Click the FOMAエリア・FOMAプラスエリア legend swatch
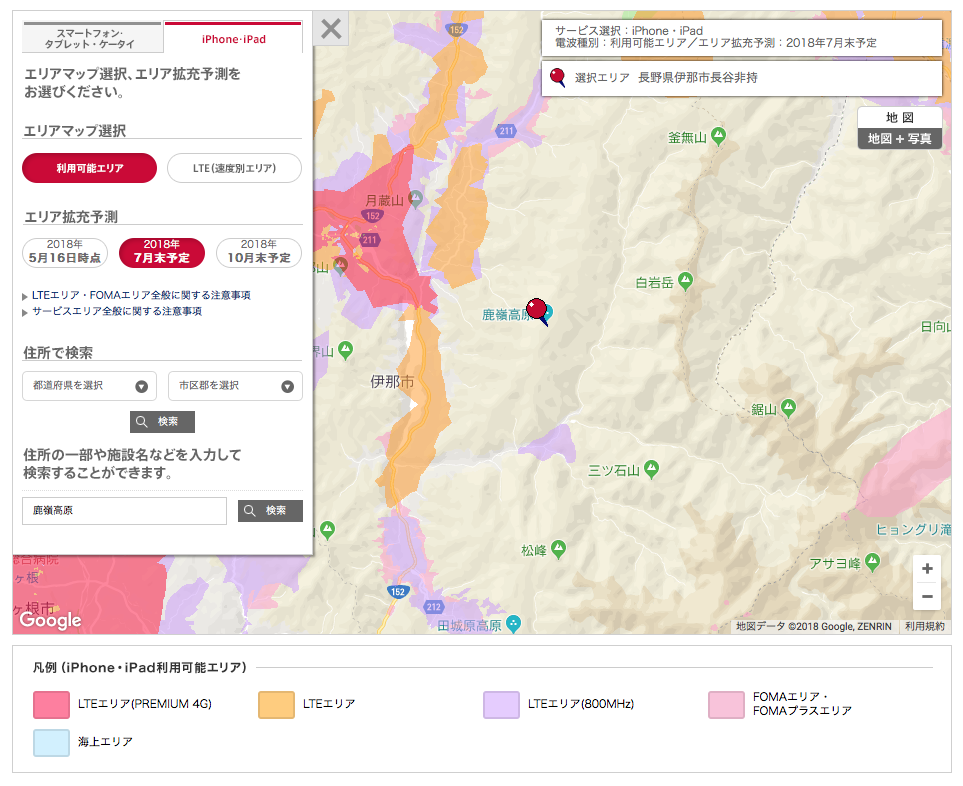Image resolution: width=963 pixels, height=786 pixels. tap(727, 705)
